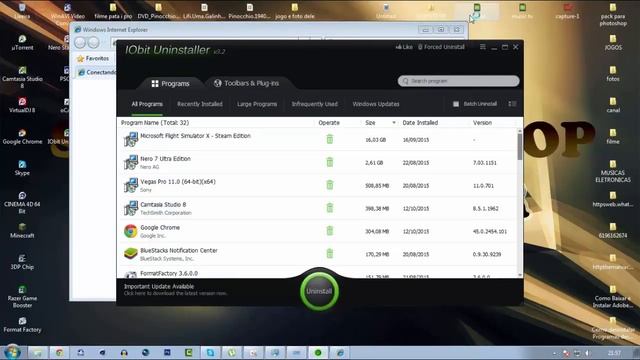The height and width of the screenshot is (360, 640).
Task: Toggle the Batch Uninstall checkbox
Action: pos(456,104)
